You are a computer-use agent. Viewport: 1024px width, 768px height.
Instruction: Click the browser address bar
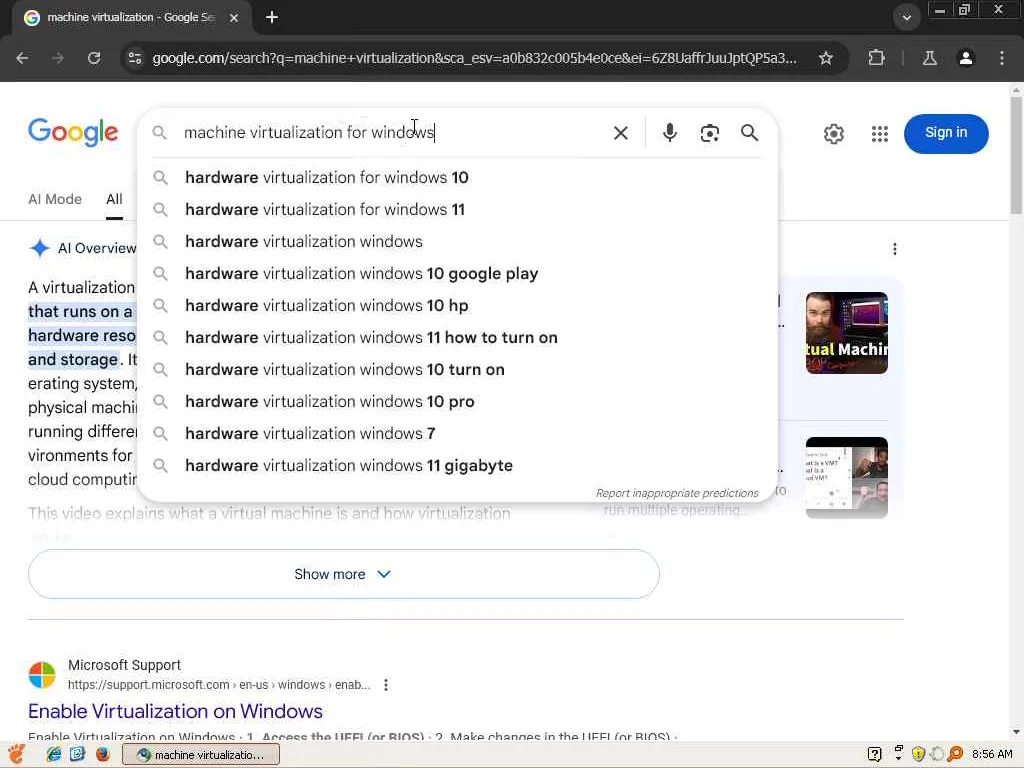[x=474, y=58]
